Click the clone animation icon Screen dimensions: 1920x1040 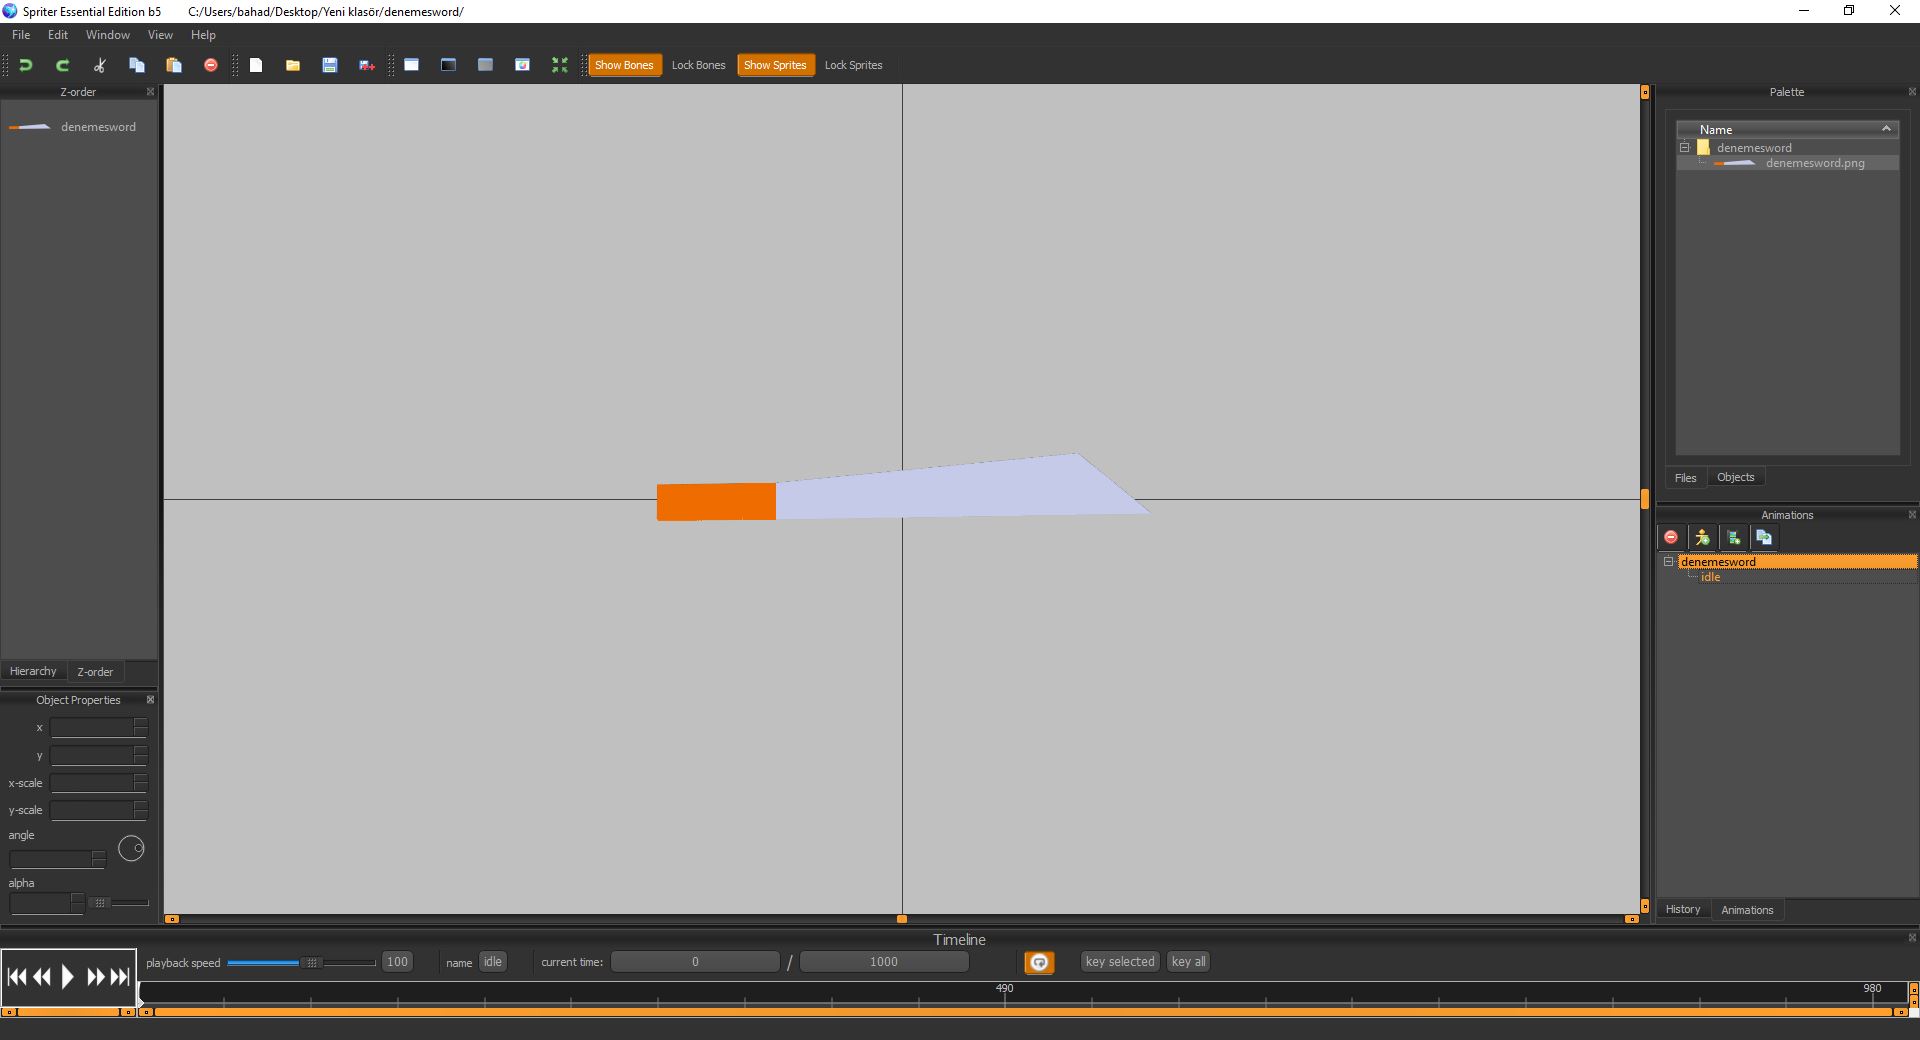[x=1764, y=538]
